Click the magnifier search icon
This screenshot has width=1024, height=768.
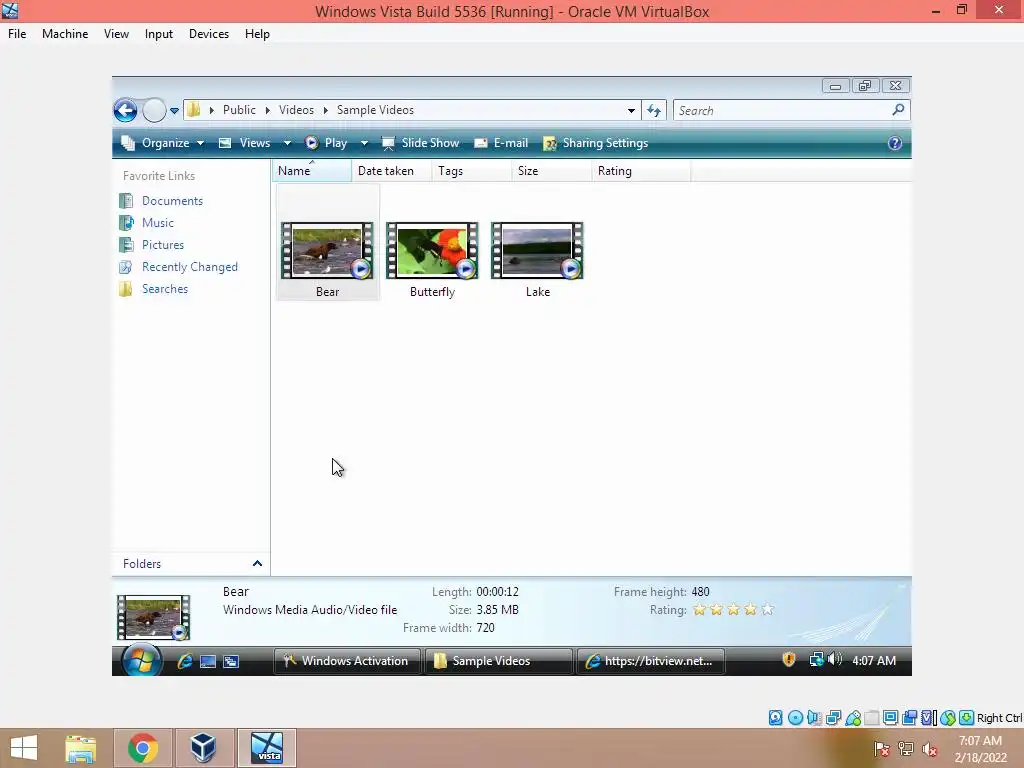(899, 110)
